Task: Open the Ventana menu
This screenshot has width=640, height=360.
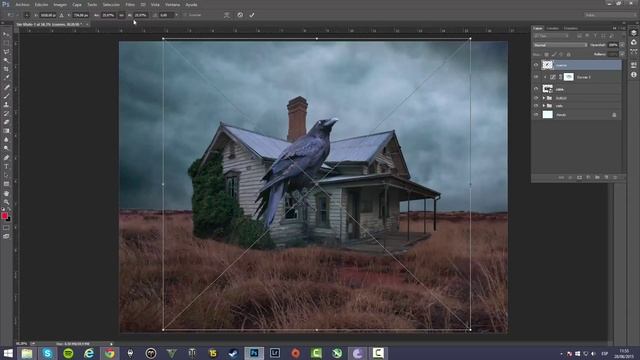Action: coord(173,4)
